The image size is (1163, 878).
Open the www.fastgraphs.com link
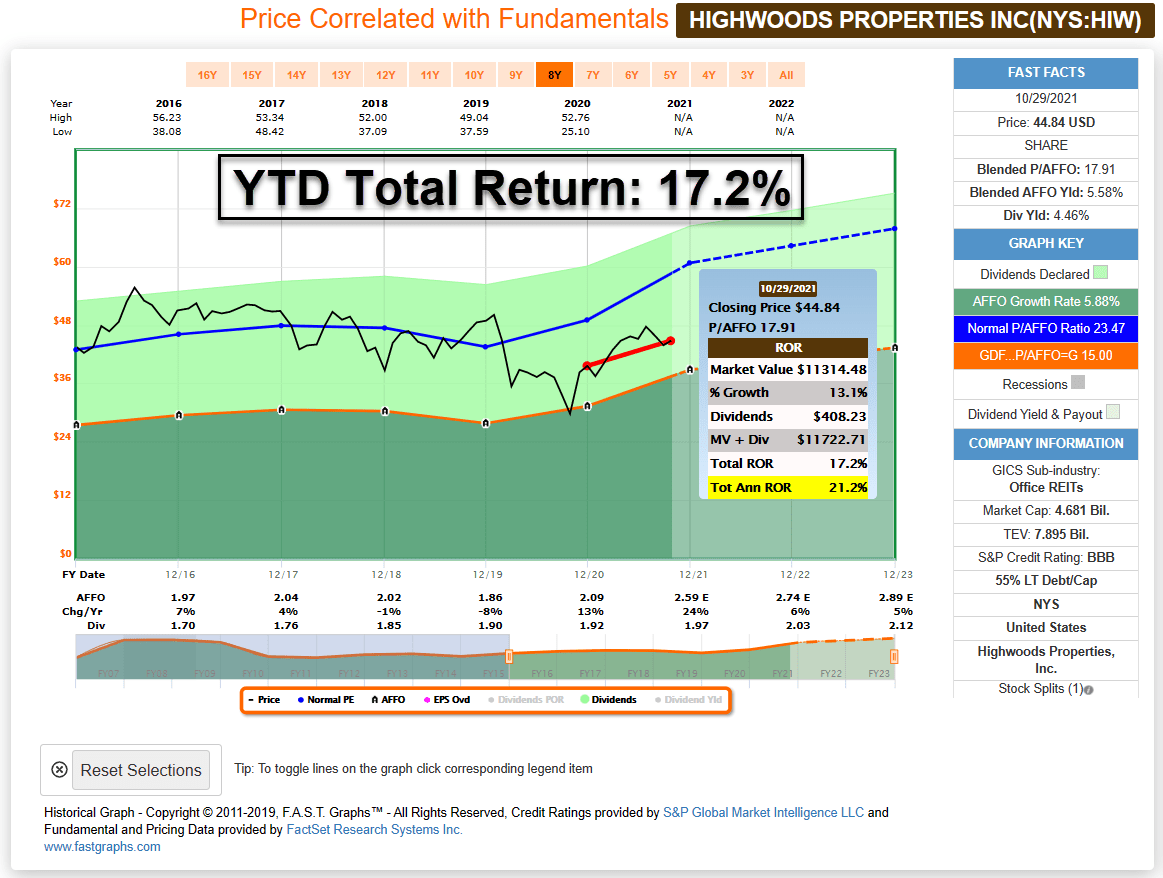pyautogui.click(x=102, y=847)
